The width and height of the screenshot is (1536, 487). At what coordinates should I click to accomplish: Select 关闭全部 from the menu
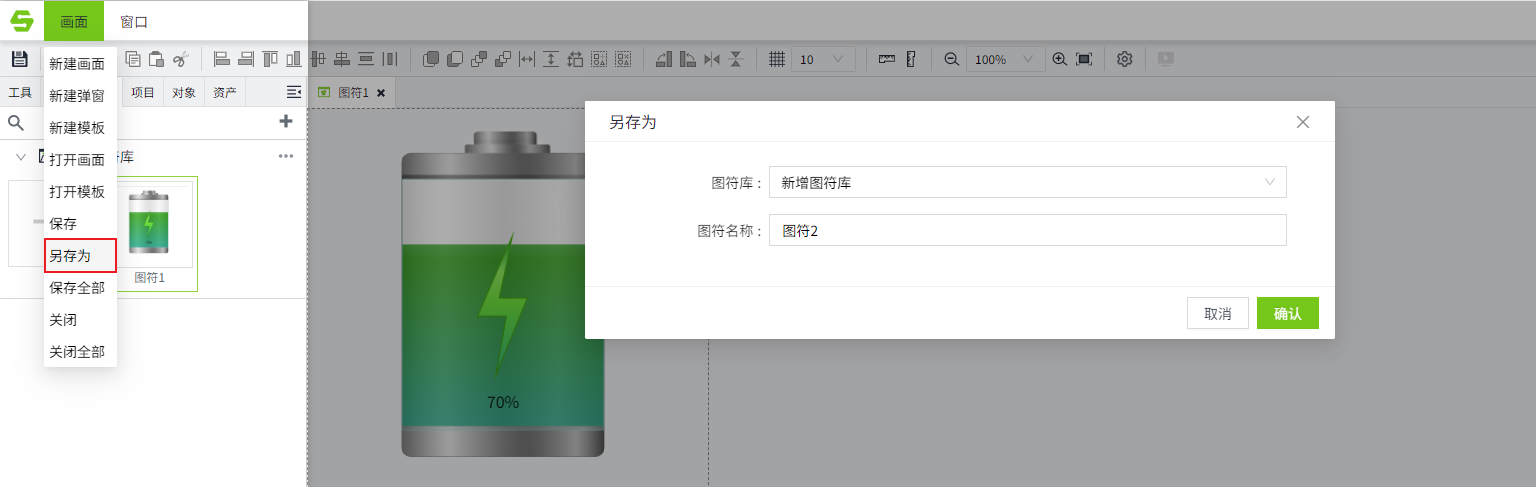click(80, 352)
